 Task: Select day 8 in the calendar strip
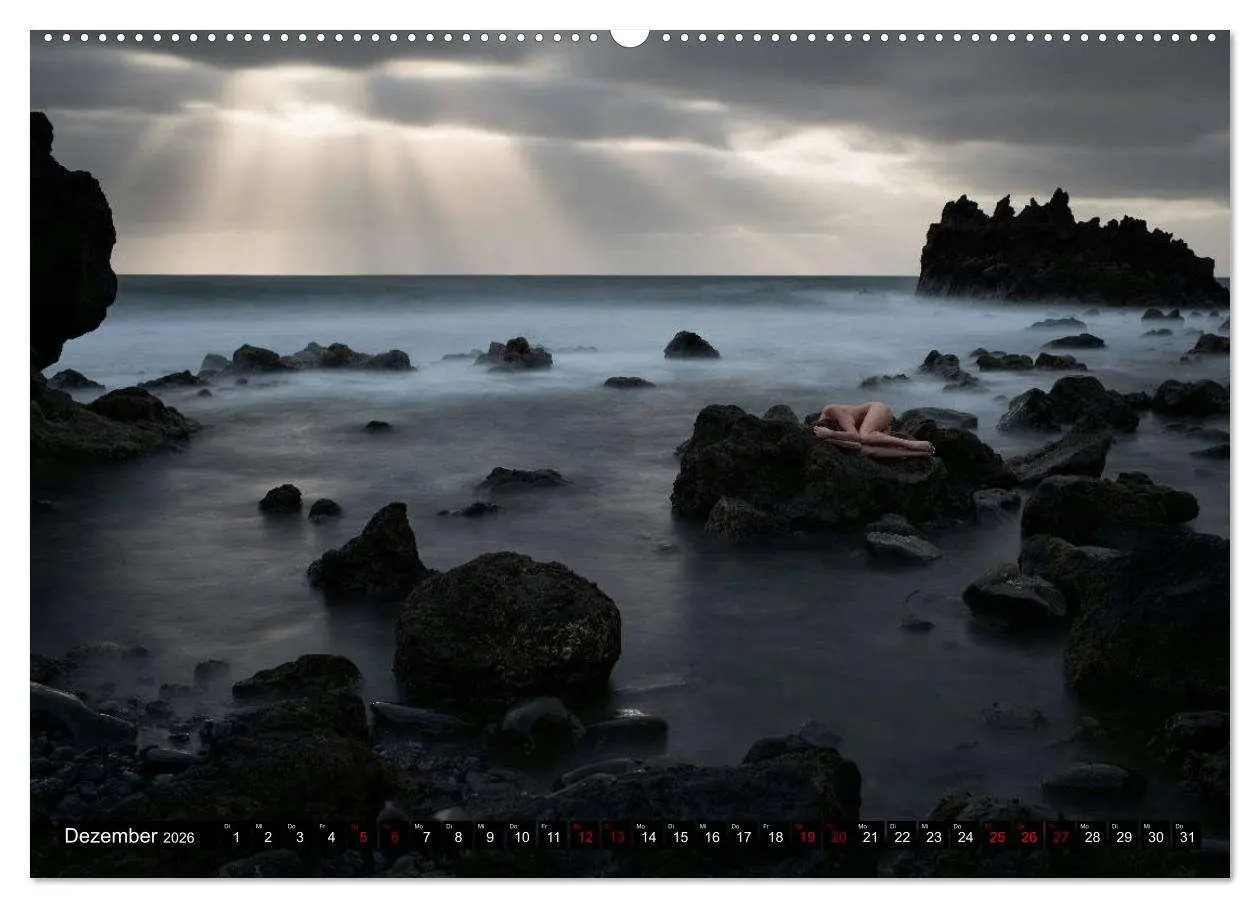pyautogui.click(x=458, y=836)
